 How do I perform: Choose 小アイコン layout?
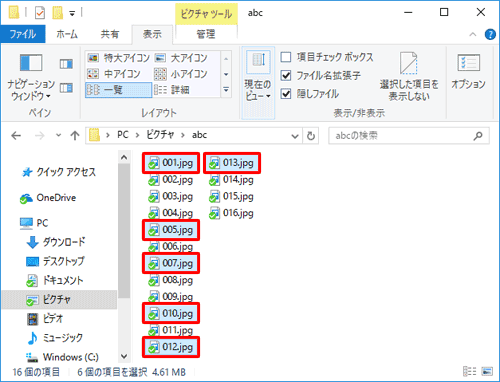[x=181, y=74]
